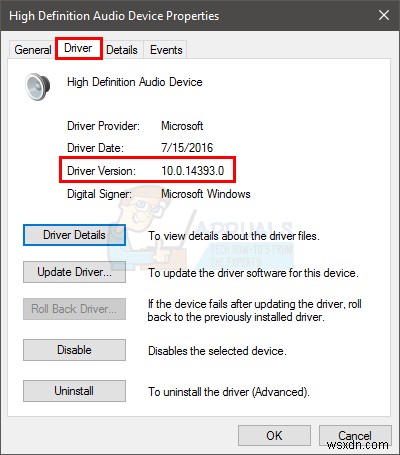Click the 'Driver Date:' label

pos(95,148)
